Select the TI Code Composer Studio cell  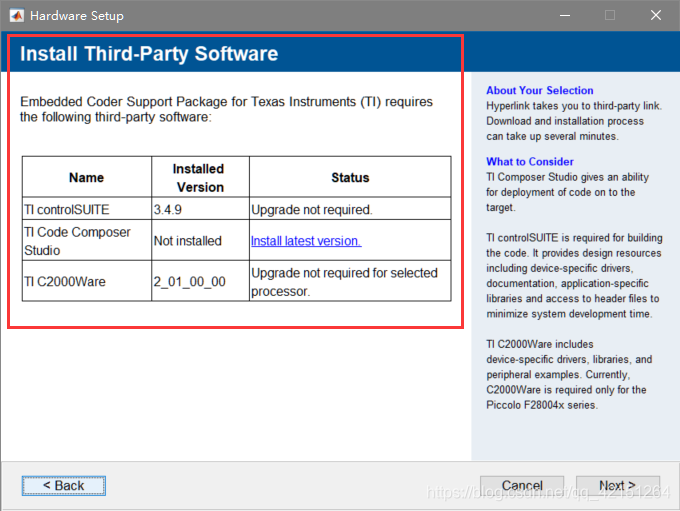coord(87,240)
